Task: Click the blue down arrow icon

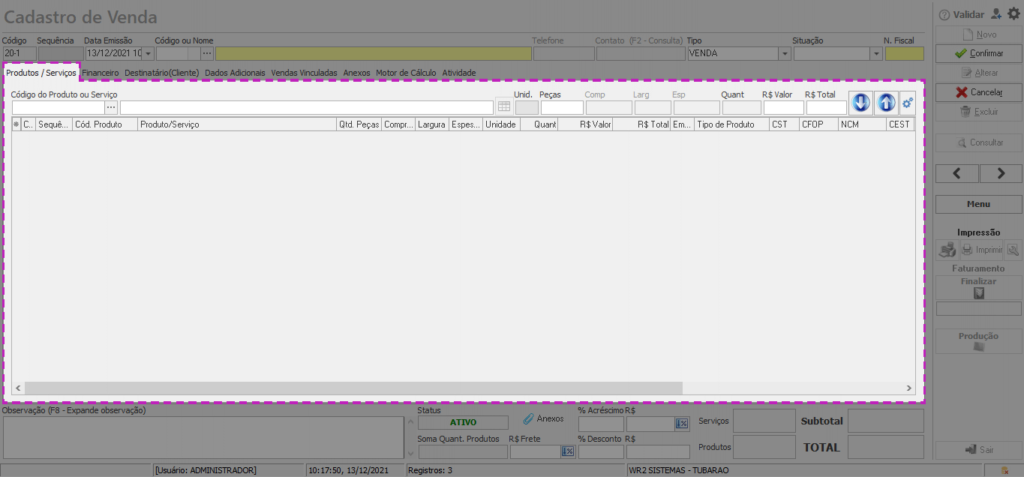Action: click(861, 103)
